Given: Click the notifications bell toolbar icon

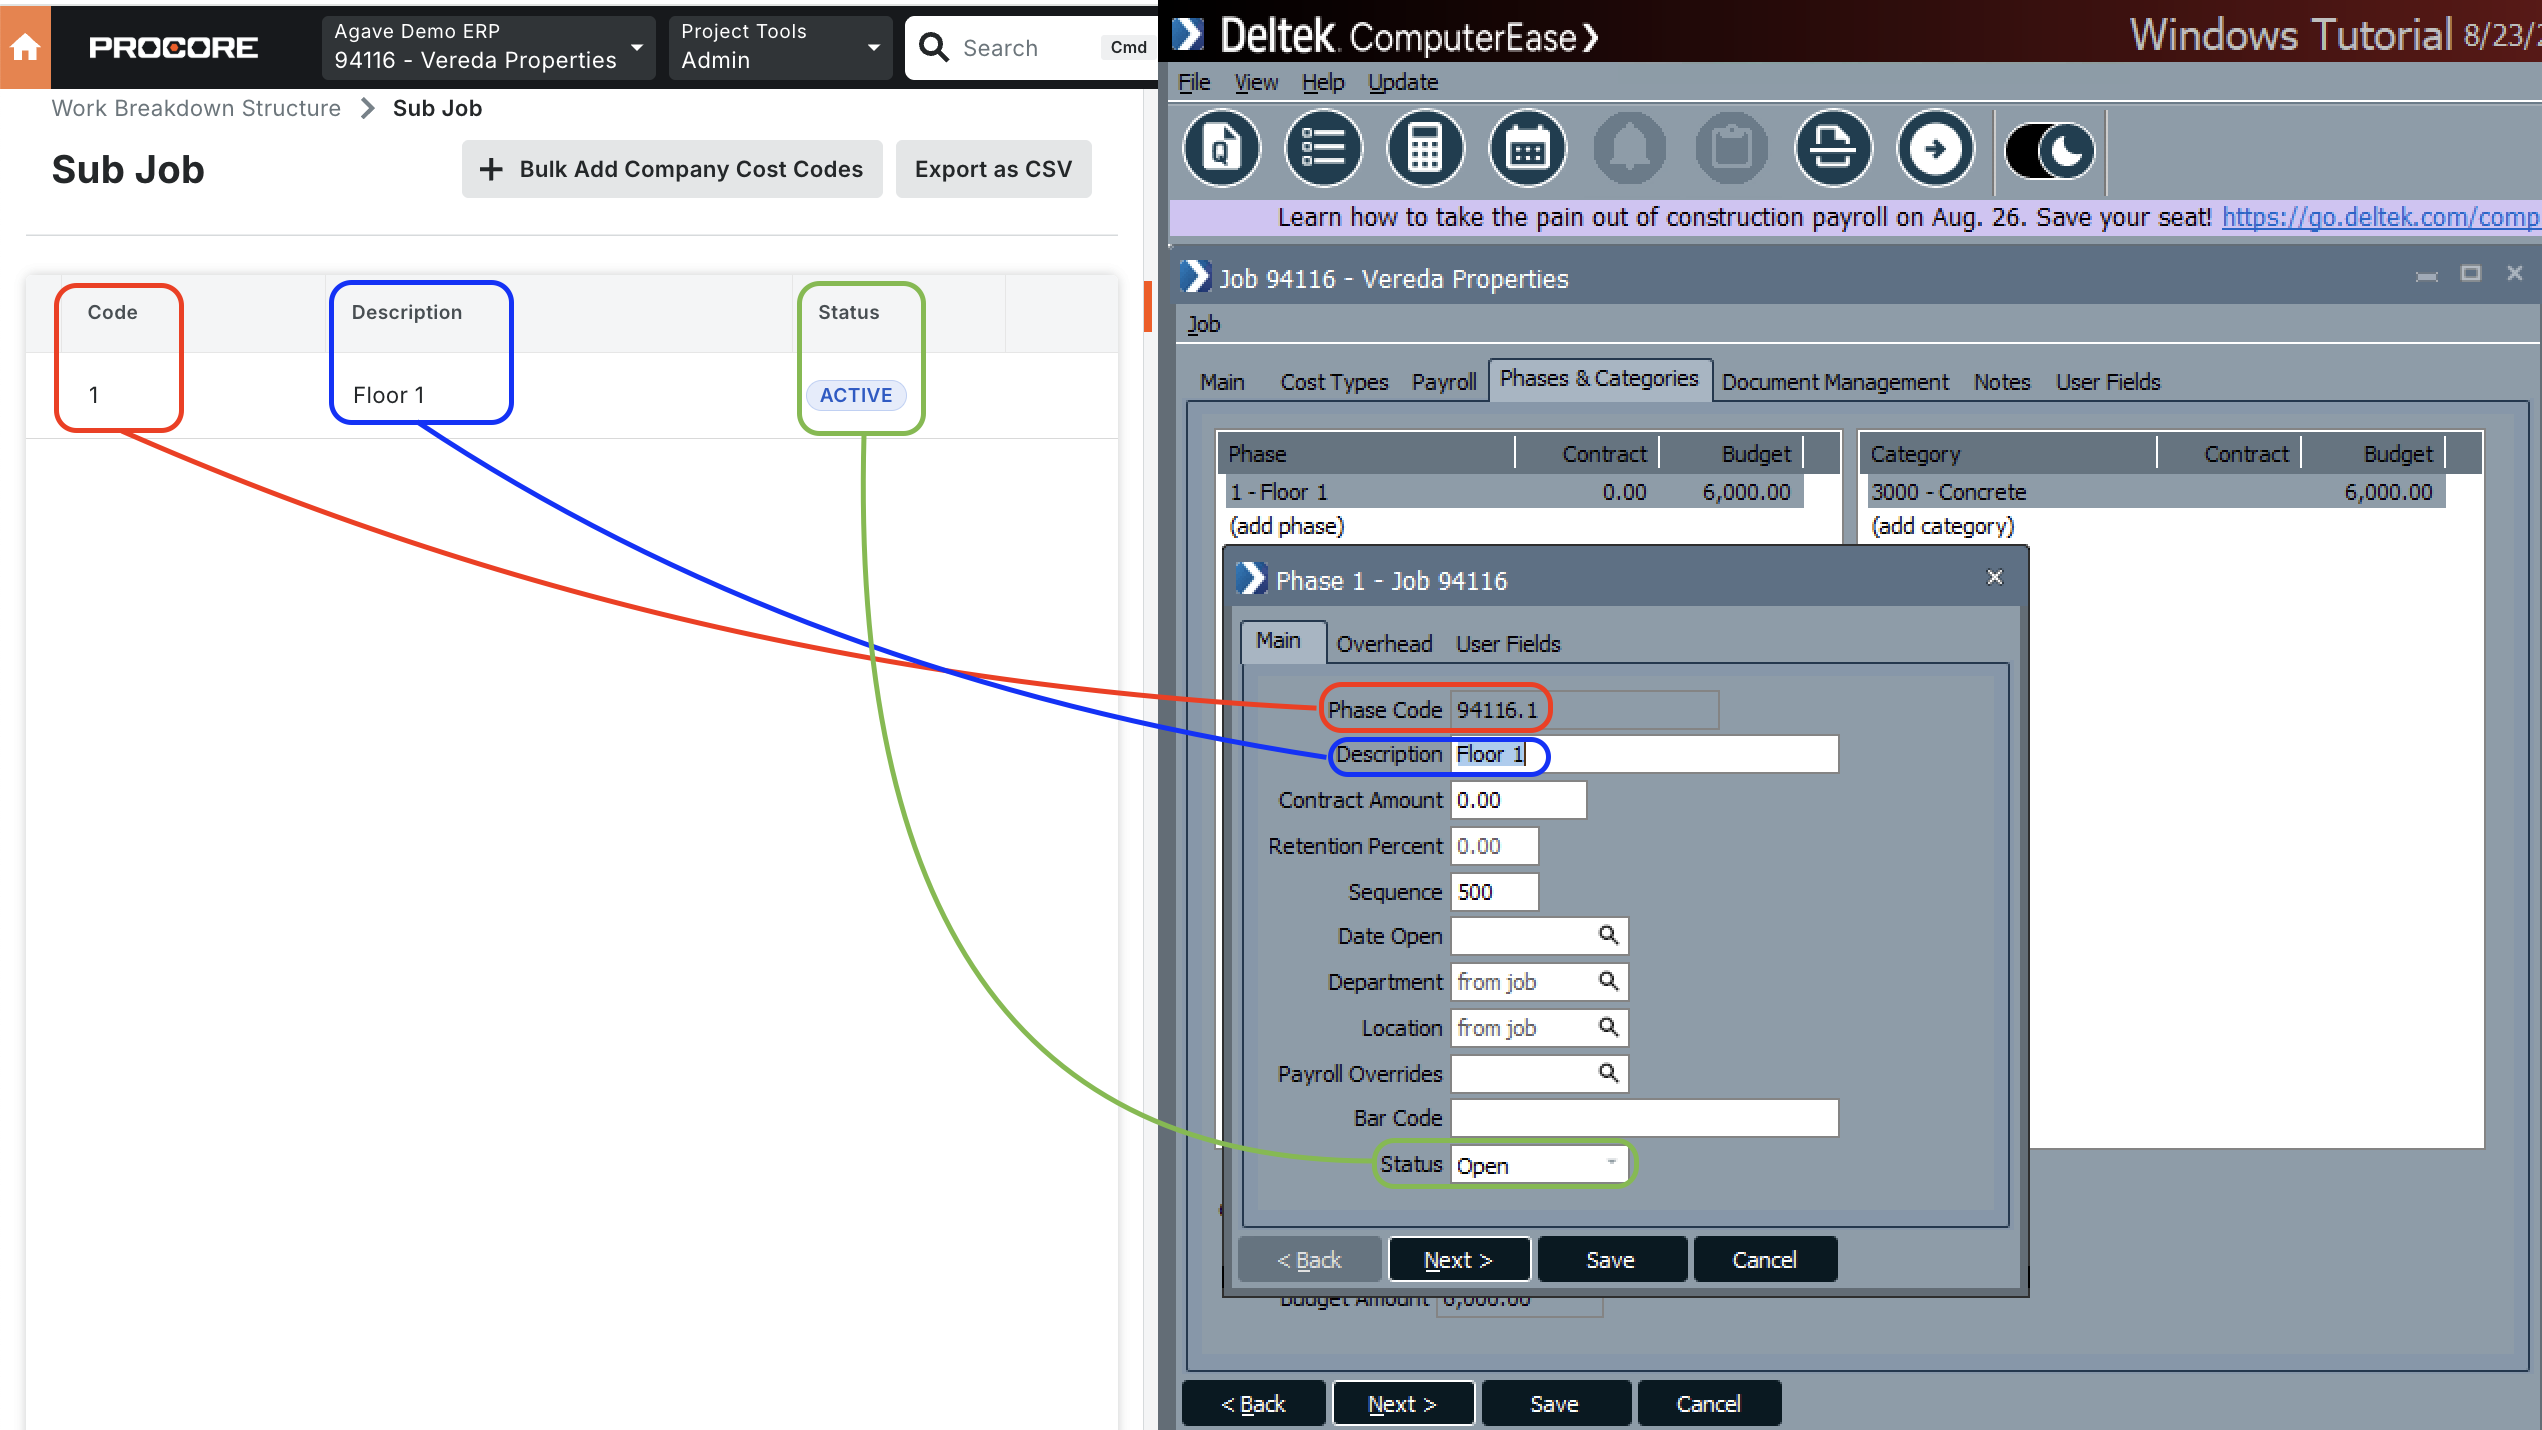Looking at the screenshot, I should click(x=1629, y=149).
